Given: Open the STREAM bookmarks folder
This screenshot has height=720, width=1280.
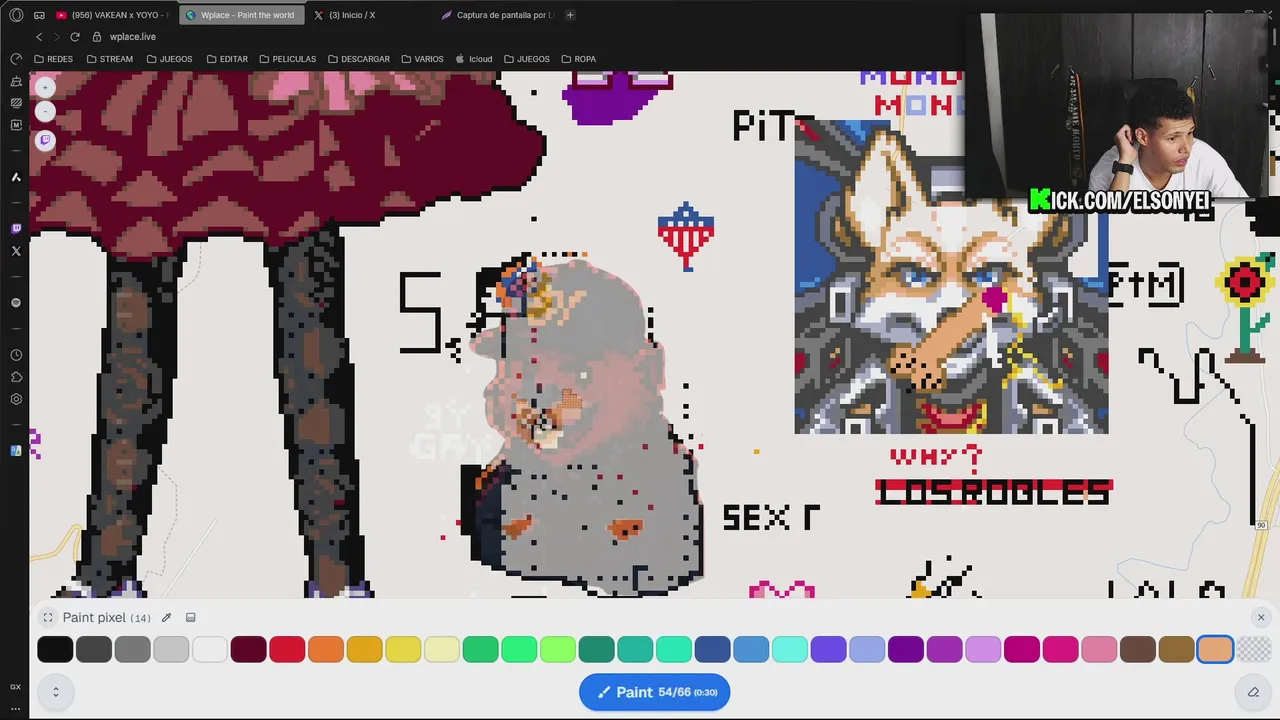Looking at the screenshot, I should click(110, 59).
